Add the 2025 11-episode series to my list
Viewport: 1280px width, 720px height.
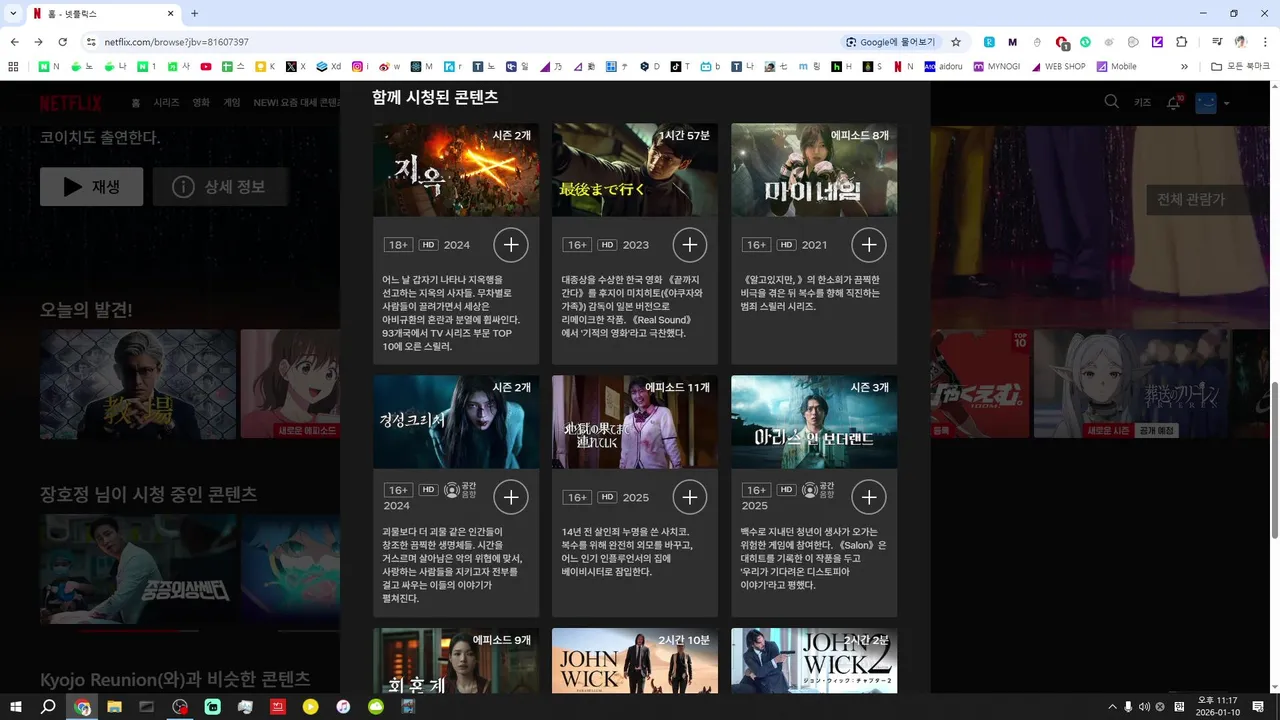coord(690,497)
